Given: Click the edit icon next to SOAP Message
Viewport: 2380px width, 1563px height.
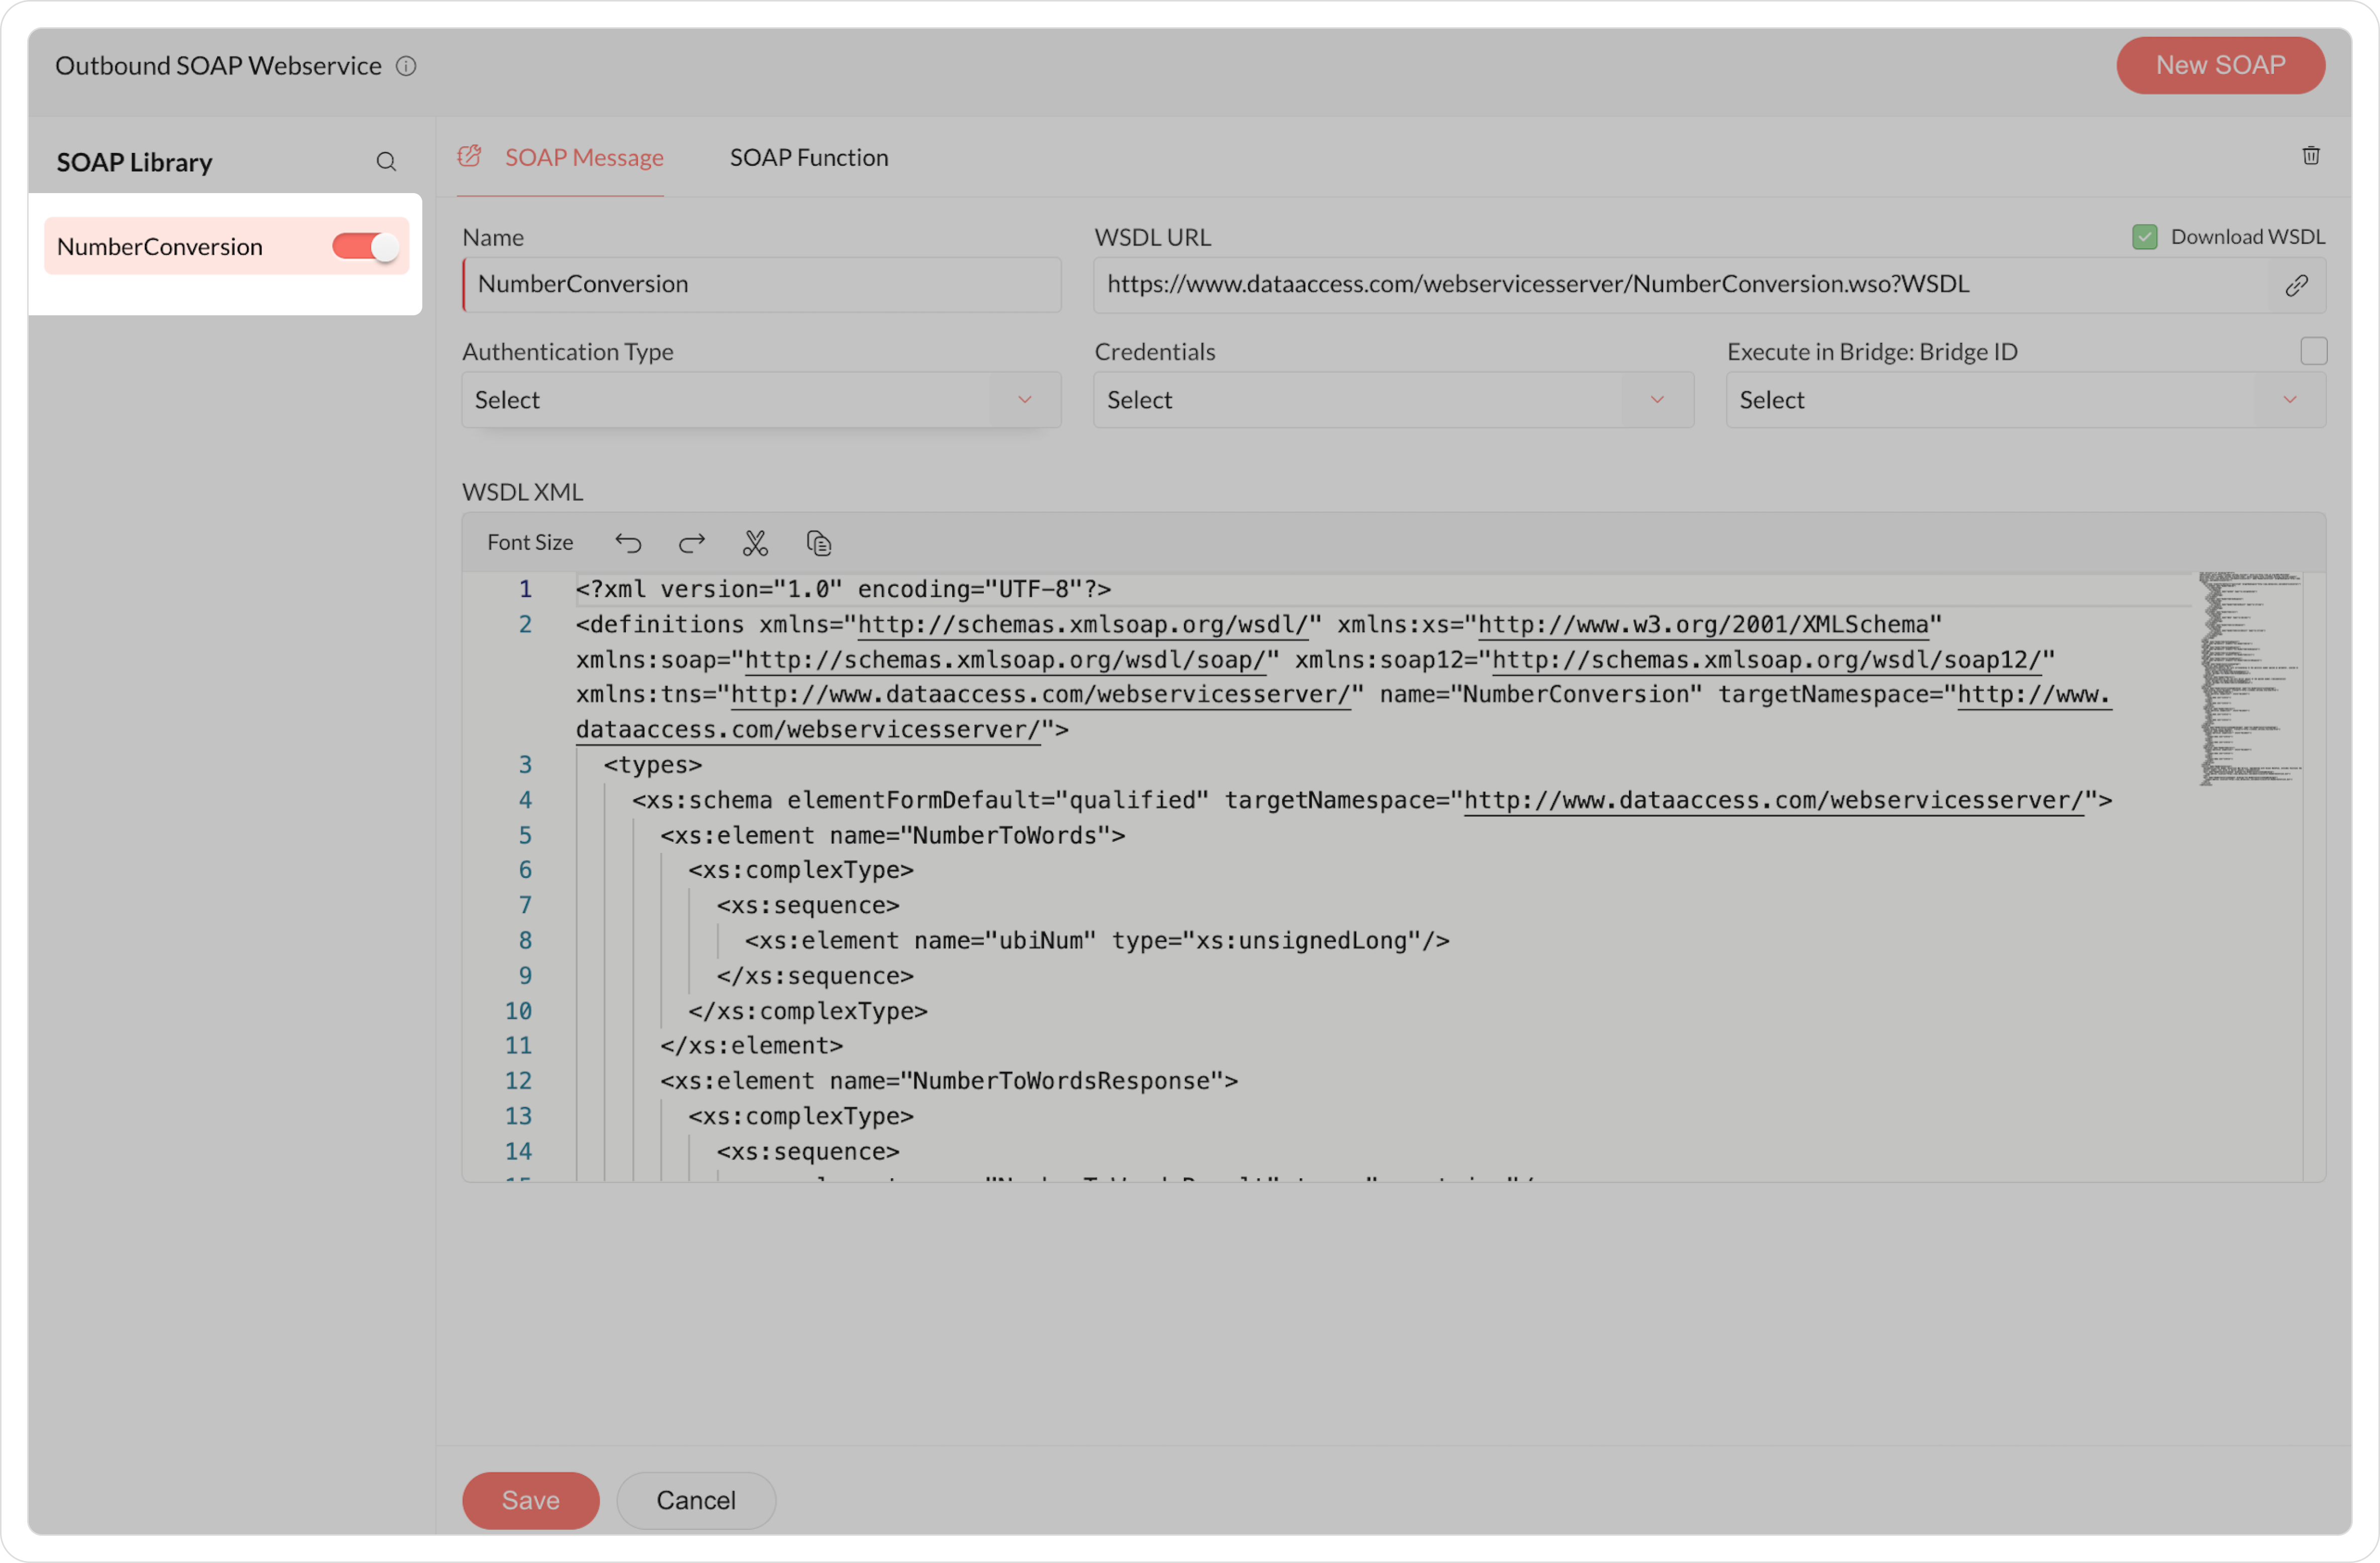Looking at the screenshot, I should point(470,157).
